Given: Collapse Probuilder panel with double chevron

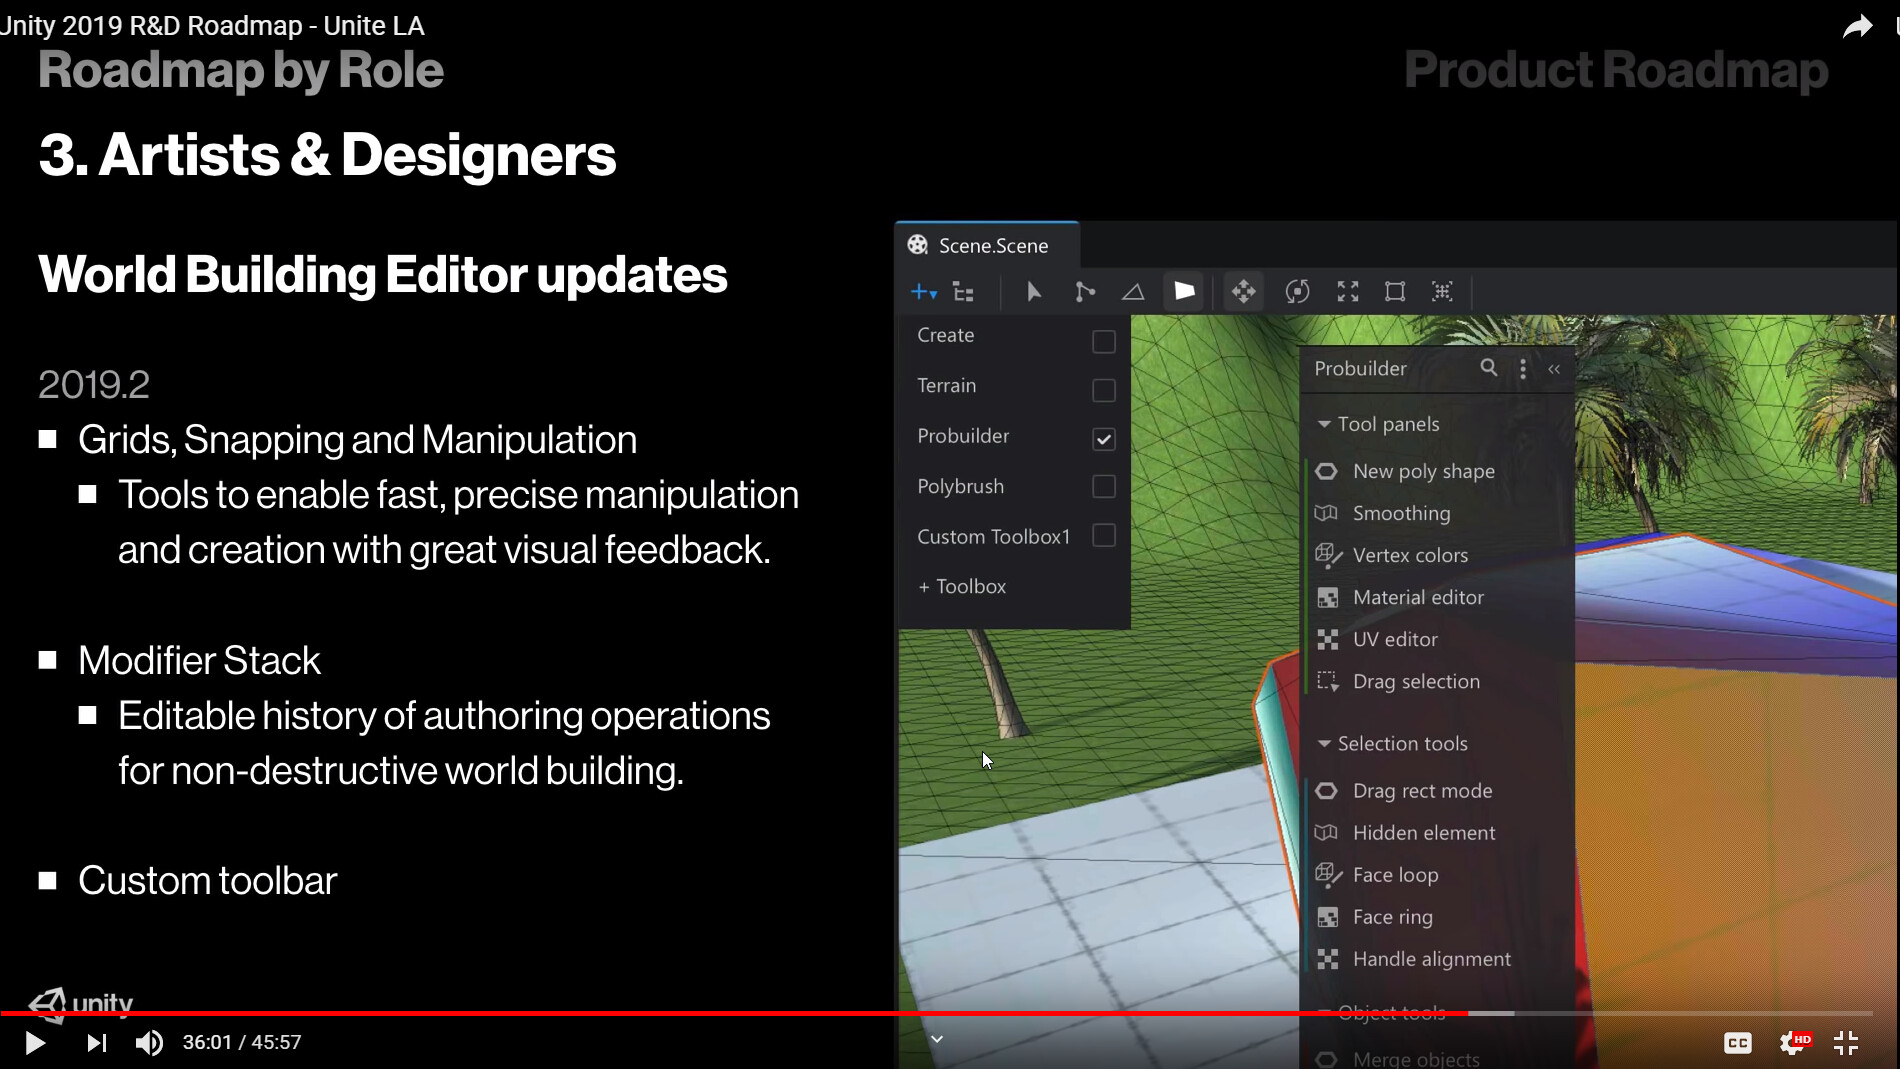Looking at the screenshot, I should [x=1554, y=369].
